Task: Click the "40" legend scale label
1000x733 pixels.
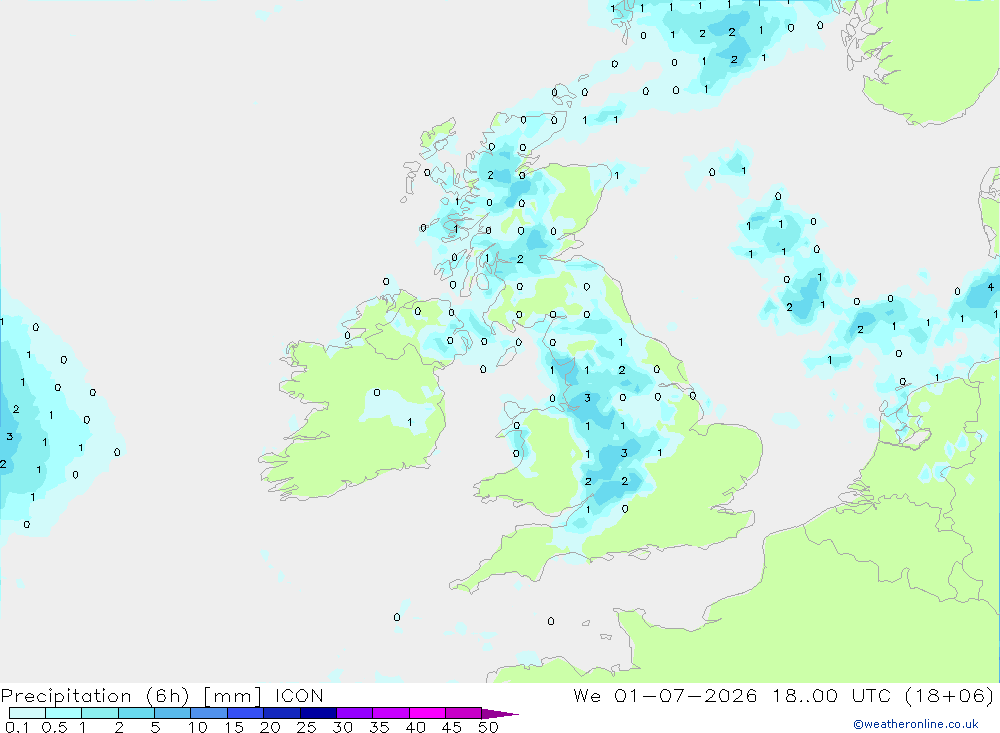Action: coord(415,727)
